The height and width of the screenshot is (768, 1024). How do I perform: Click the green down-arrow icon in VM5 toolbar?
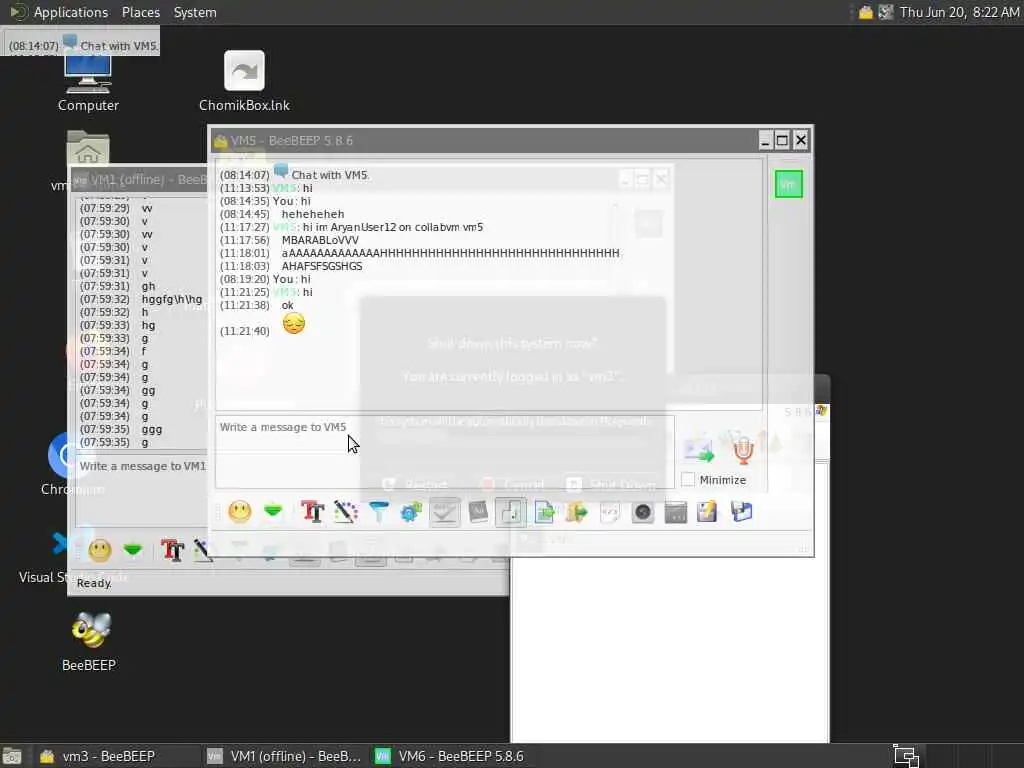(x=273, y=512)
